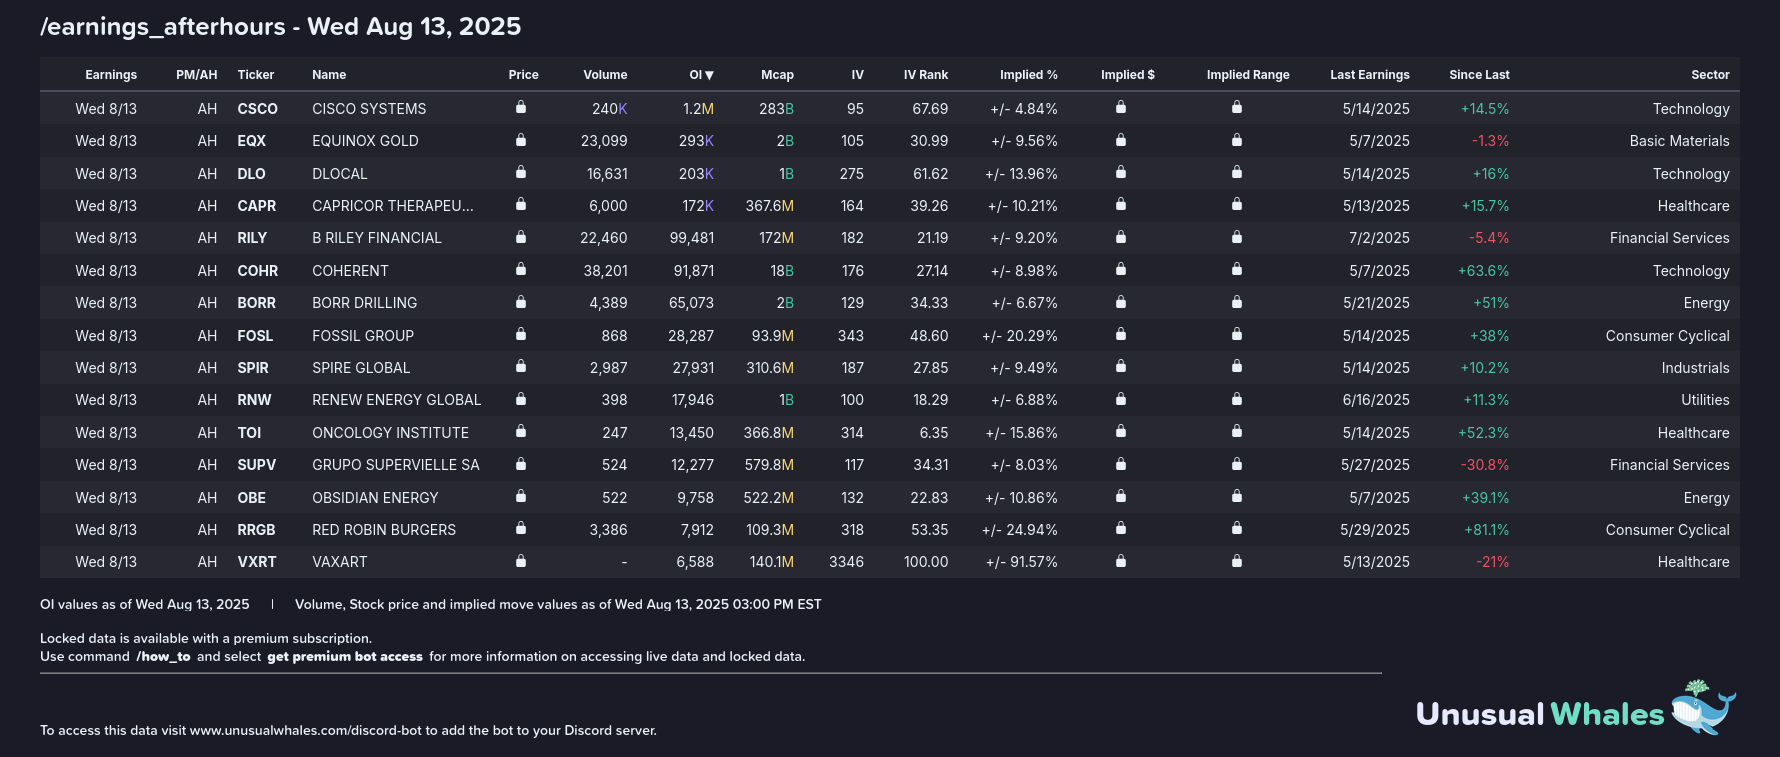The height and width of the screenshot is (757, 1780).
Task: Select the EQX ticker symbol
Action: coord(251,141)
